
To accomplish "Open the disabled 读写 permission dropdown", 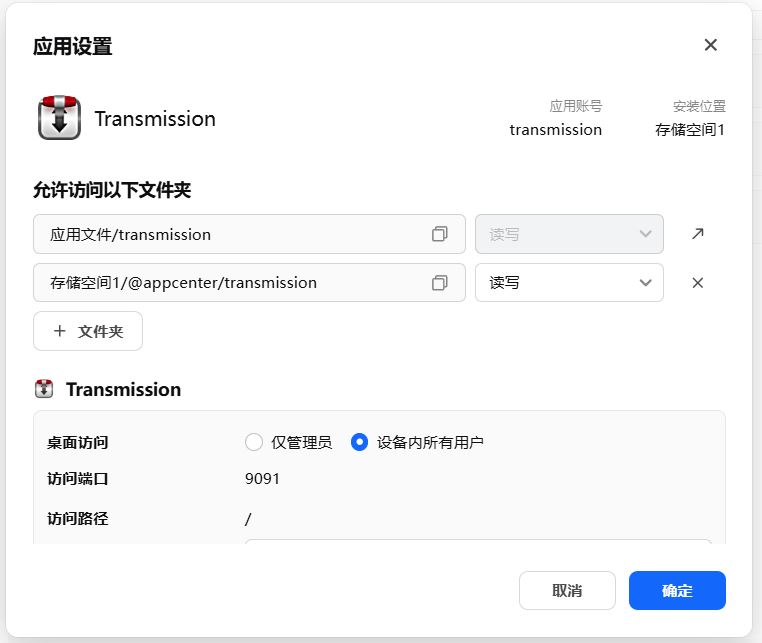I will point(569,234).
